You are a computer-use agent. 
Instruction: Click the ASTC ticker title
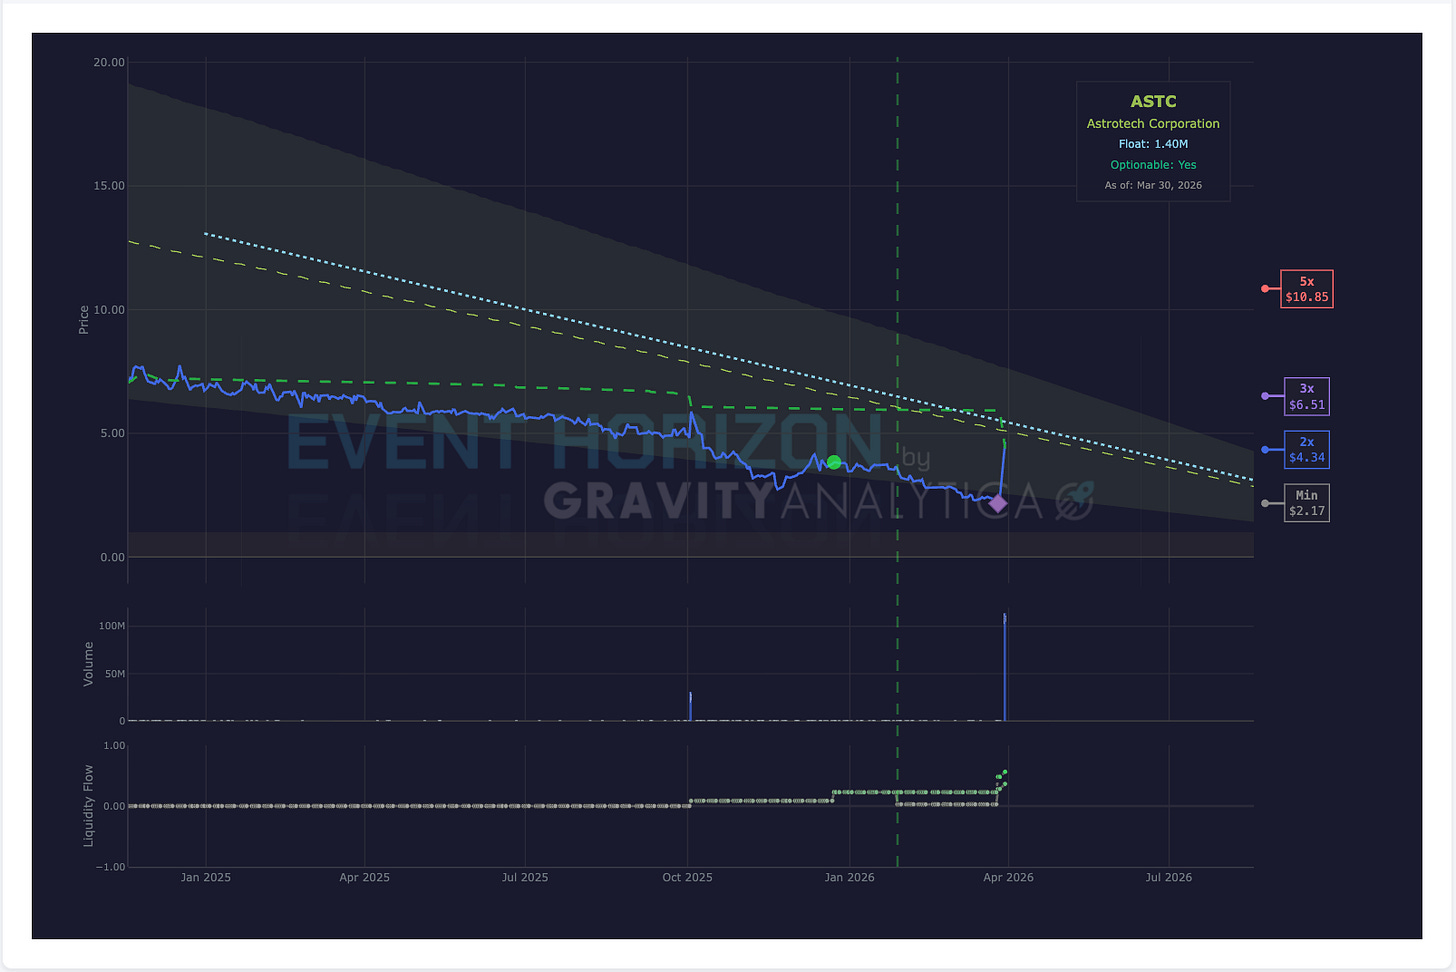1153,101
